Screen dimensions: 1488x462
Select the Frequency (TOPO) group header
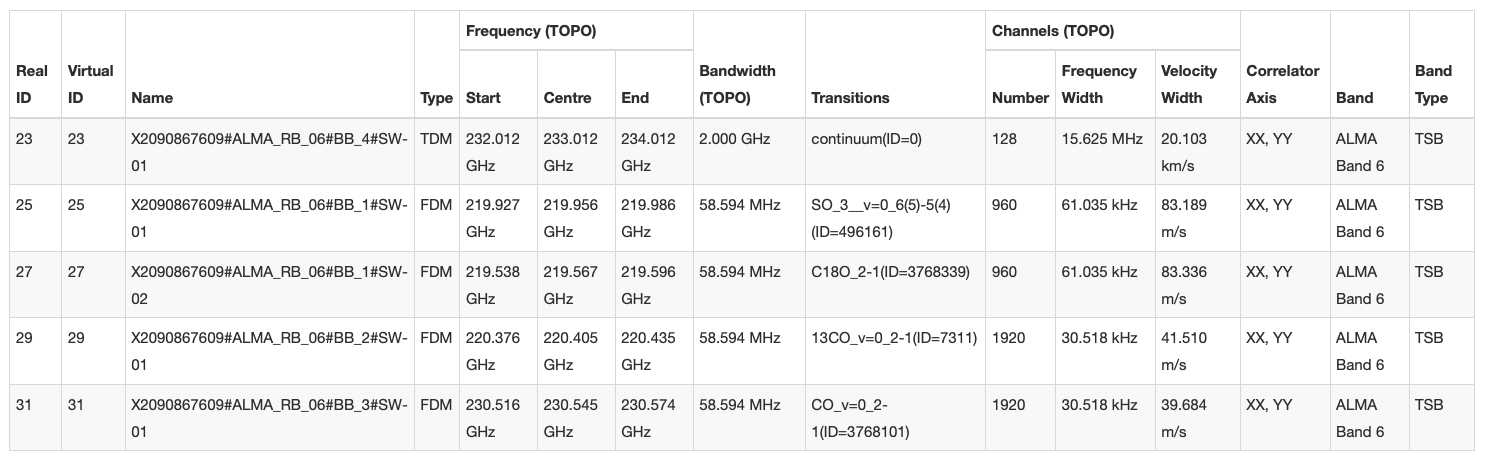click(530, 31)
